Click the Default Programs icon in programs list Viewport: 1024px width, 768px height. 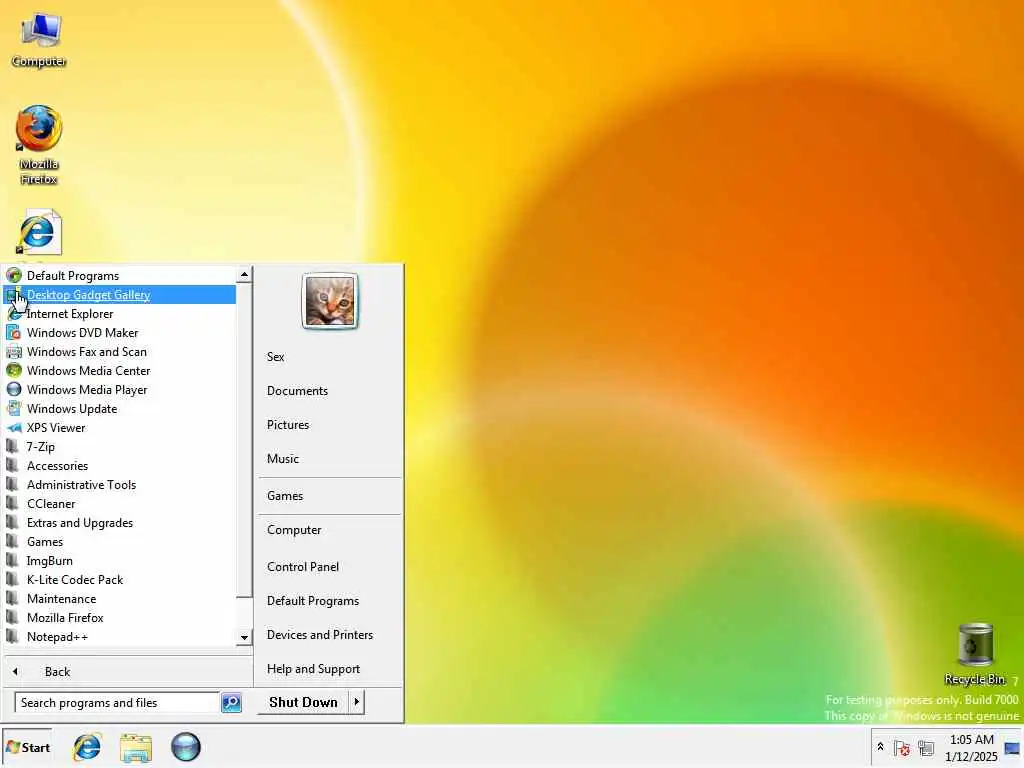coord(14,276)
